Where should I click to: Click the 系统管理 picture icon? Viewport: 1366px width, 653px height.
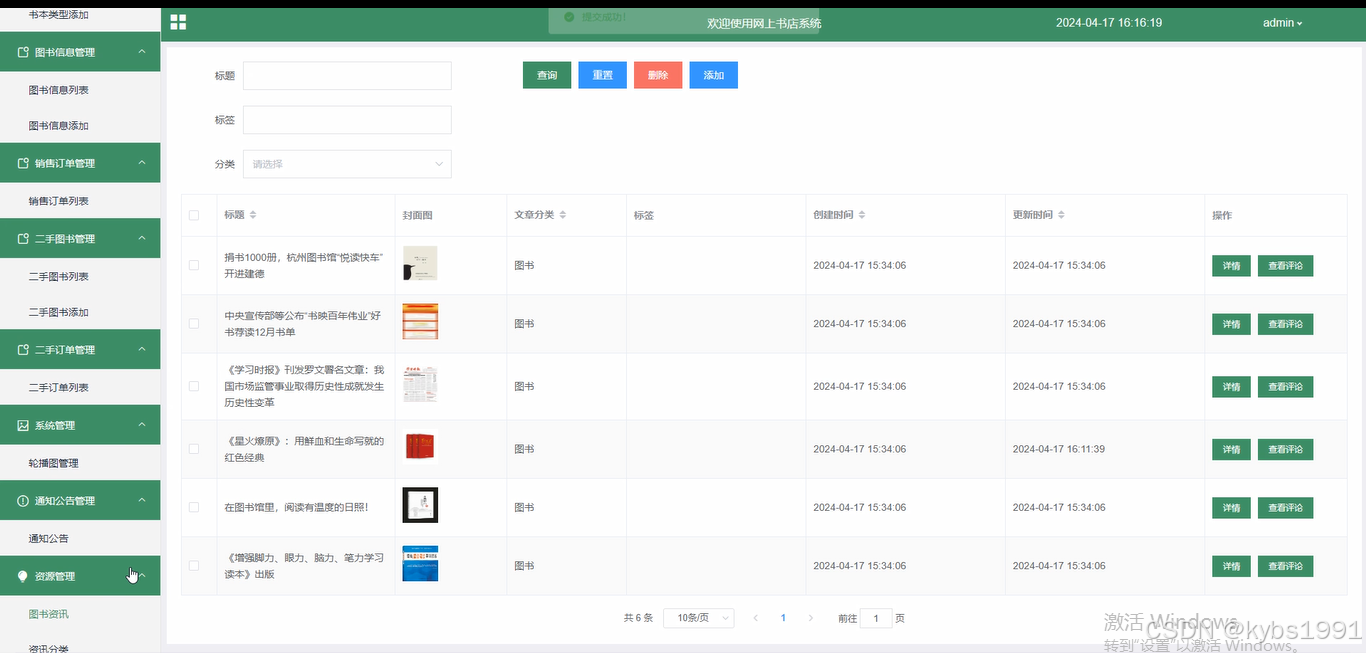(x=23, y=425)
